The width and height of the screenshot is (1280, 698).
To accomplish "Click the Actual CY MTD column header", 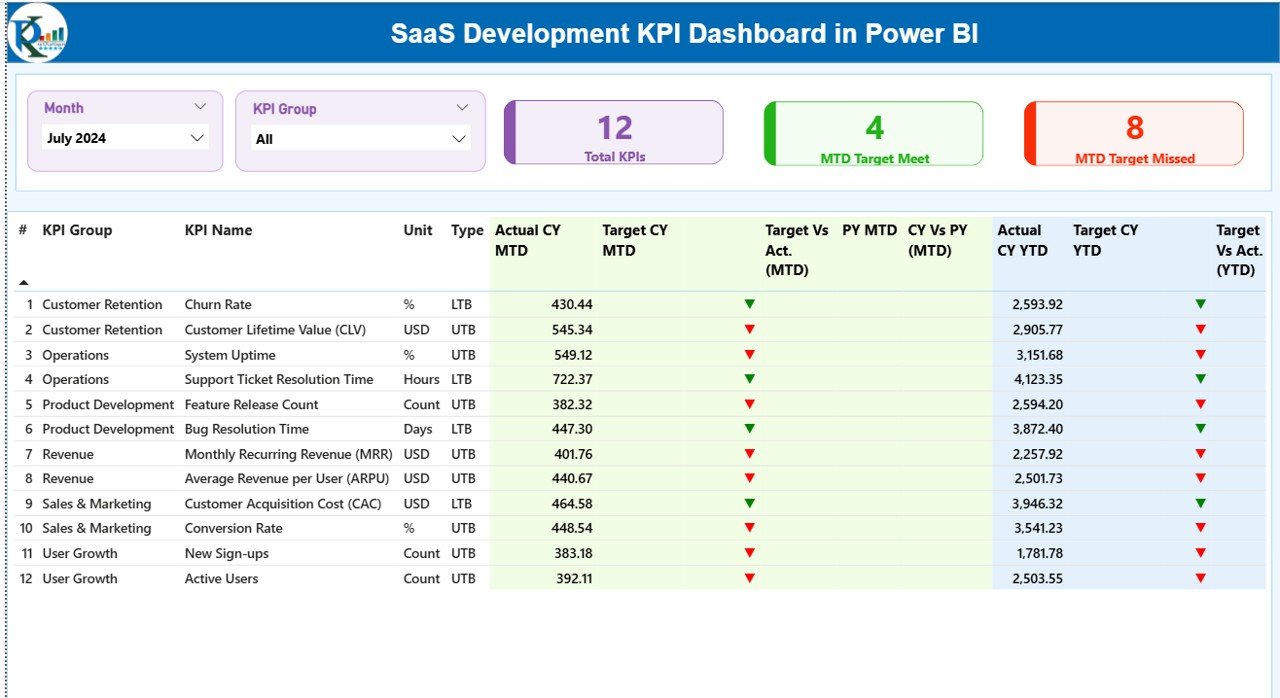I will [528, 240].
